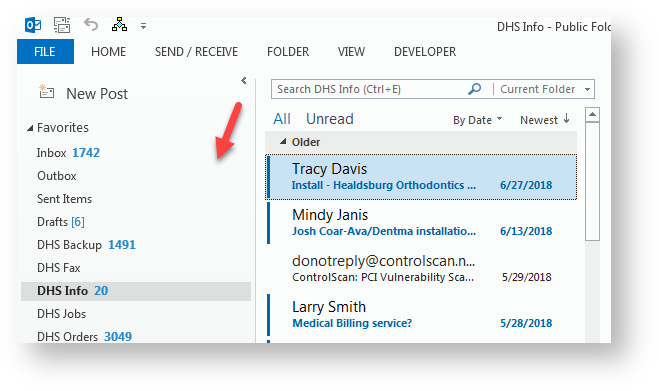Show only Unread messages
The height and width of the screenshot is (391, 659).
(x=330, y=119)
